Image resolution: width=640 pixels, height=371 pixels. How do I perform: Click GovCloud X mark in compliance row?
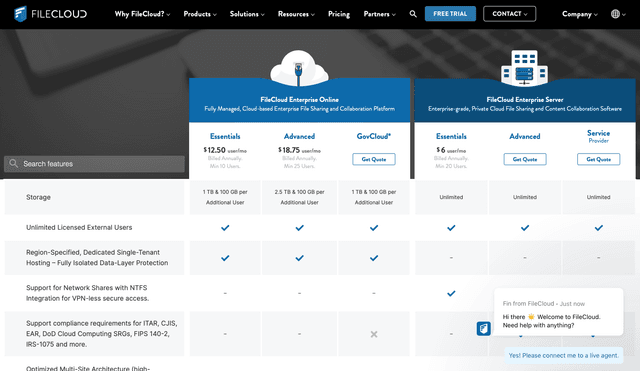pyautogui.click(x=374, y=334)
